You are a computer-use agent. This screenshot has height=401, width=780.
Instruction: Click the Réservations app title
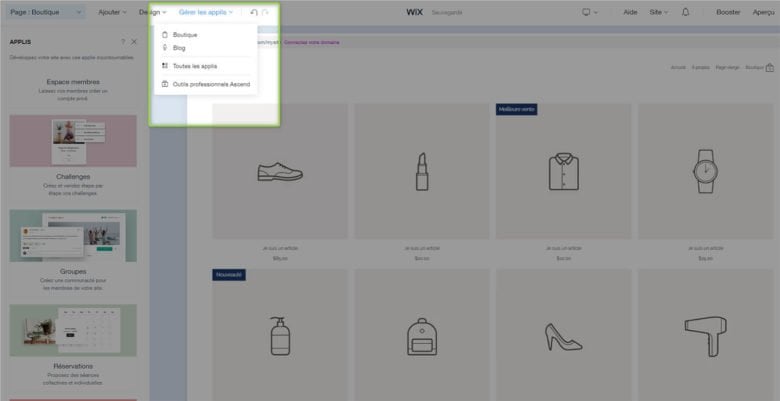point(73,366)
